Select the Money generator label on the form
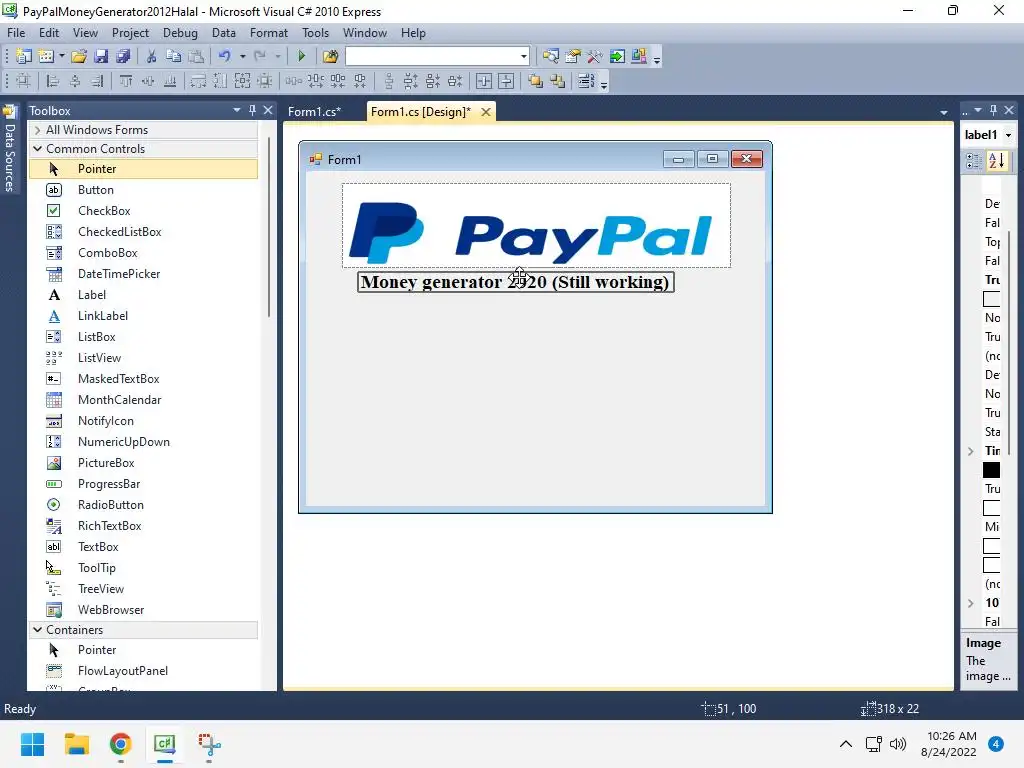The width and height of the screenshot is (1024, 768). [516, 282]
